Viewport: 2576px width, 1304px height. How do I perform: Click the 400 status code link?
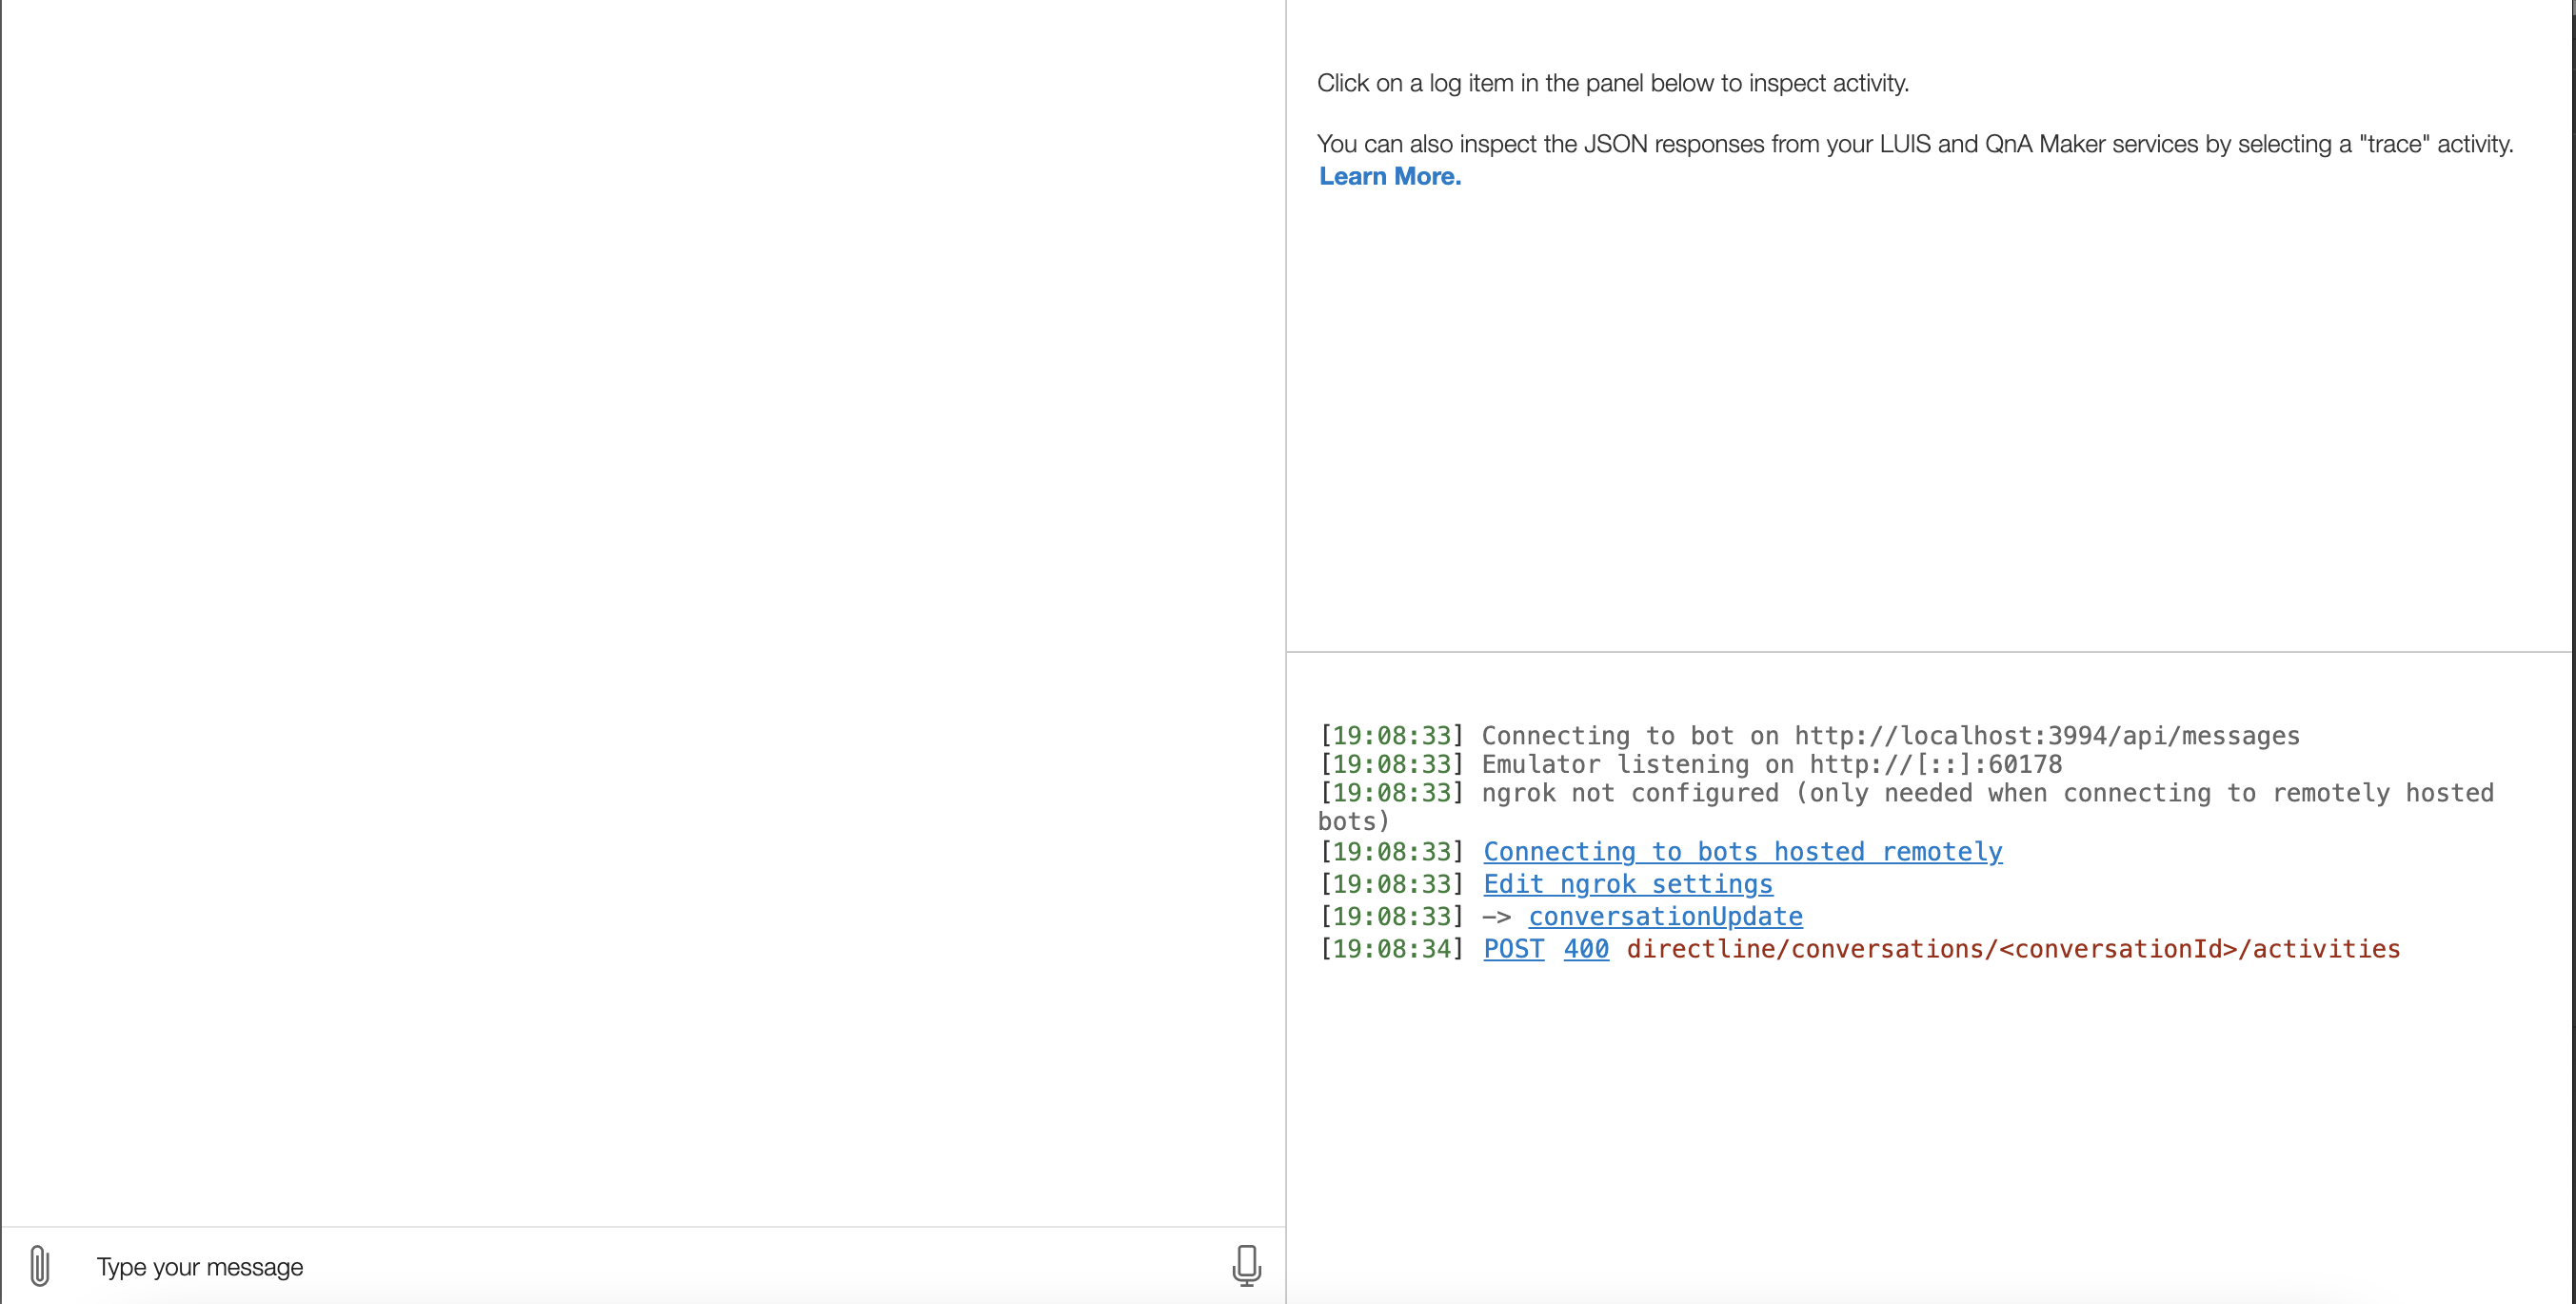point(1585,949)
